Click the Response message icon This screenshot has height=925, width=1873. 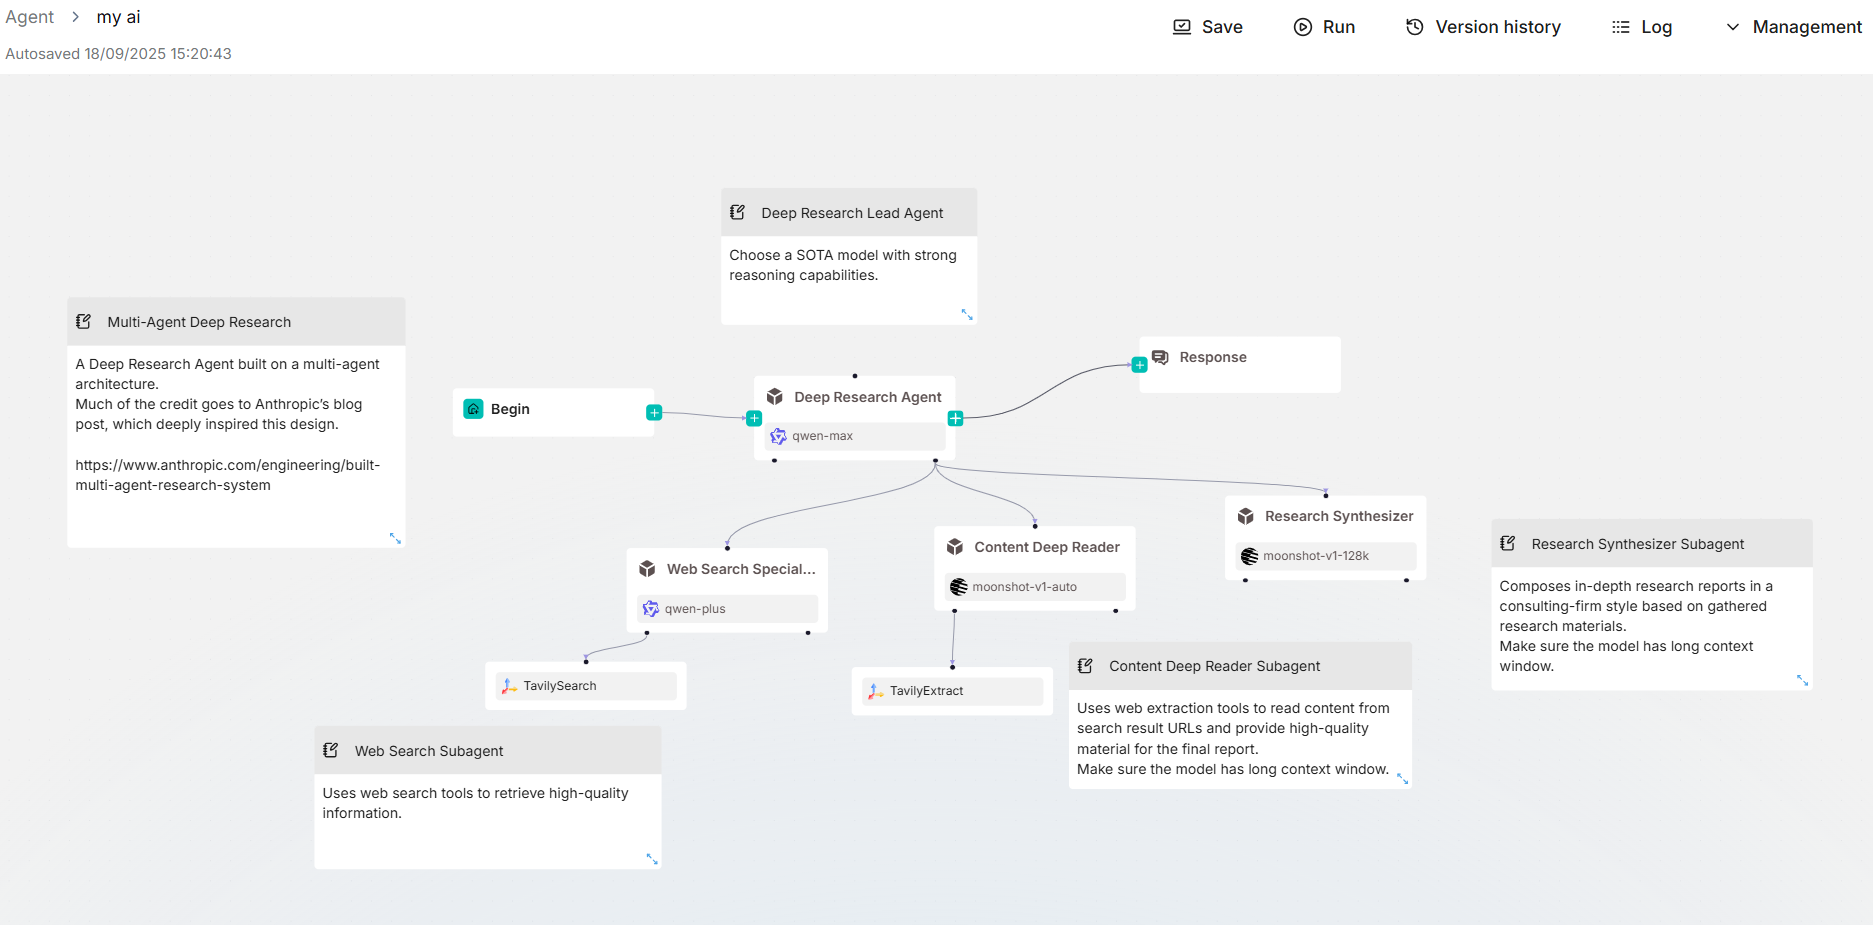point(1160,357)
